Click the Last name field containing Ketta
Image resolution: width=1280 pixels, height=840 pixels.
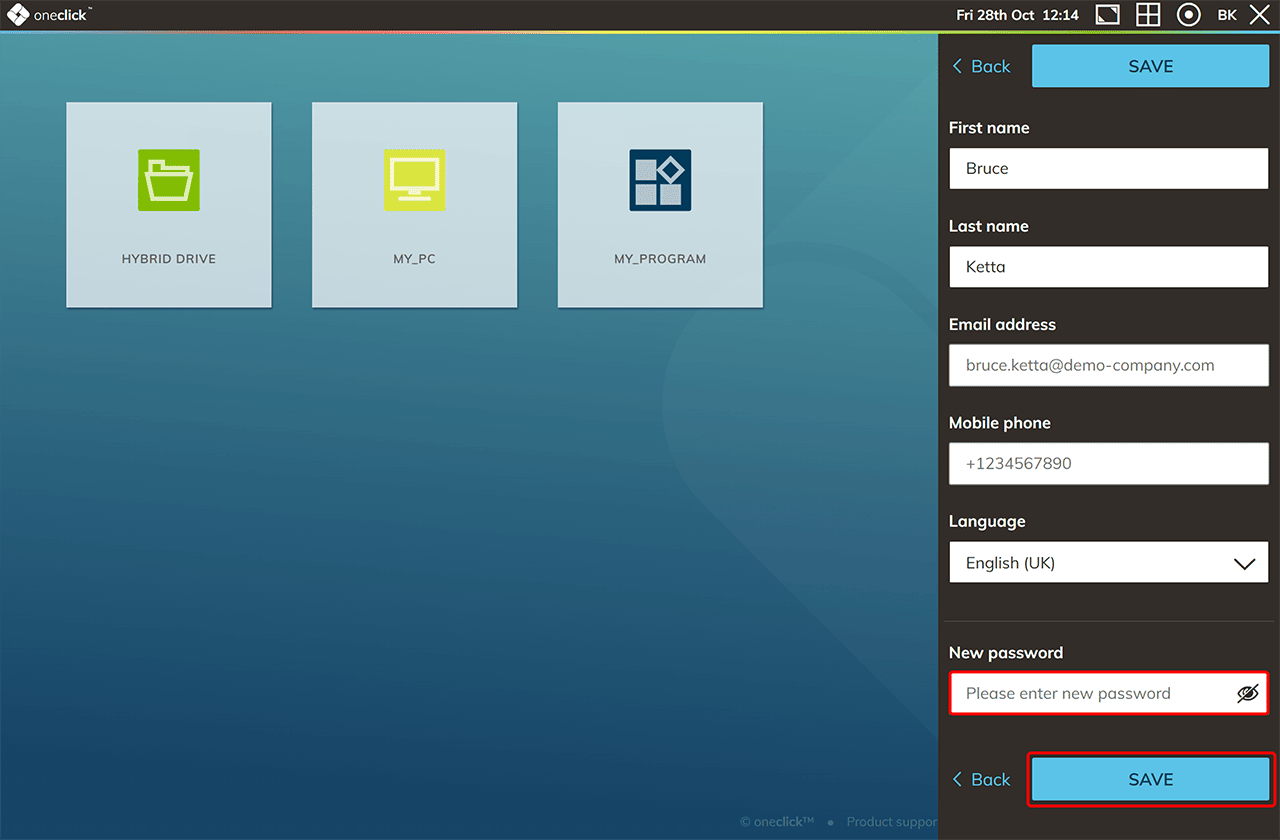click(x=1108, y=267)
